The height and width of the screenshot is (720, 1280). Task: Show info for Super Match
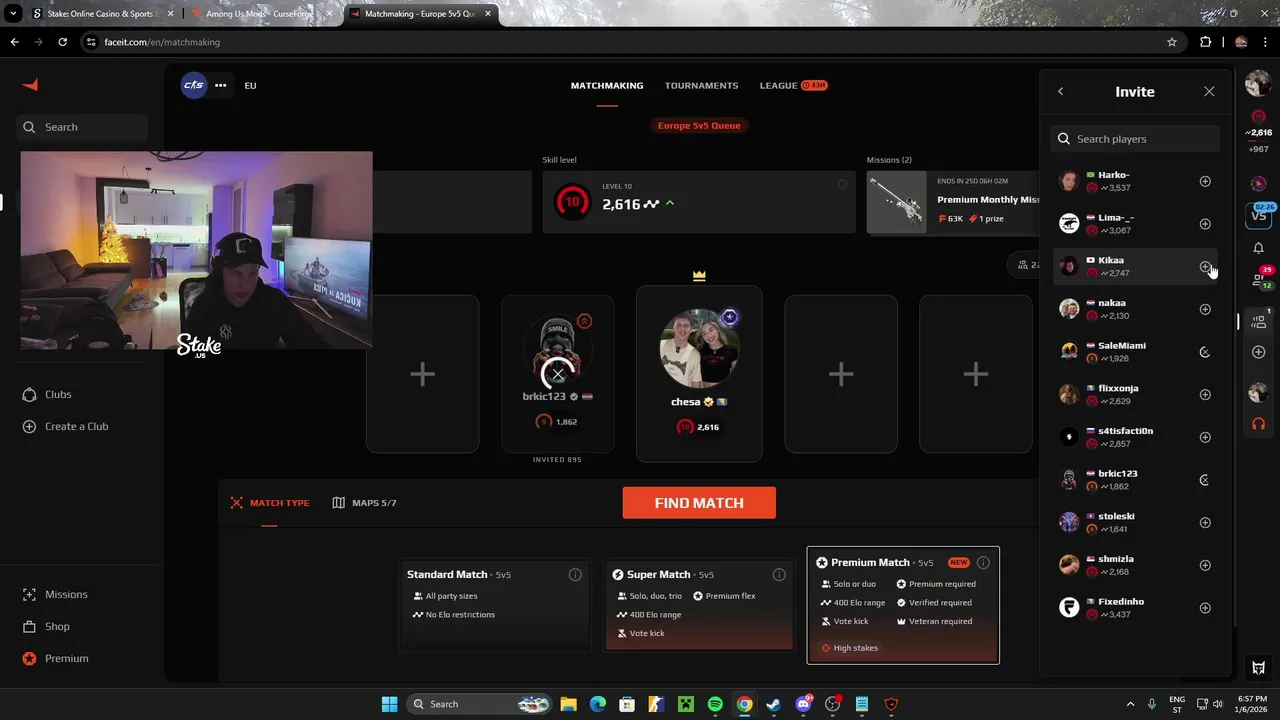click(x=779, y=575)
